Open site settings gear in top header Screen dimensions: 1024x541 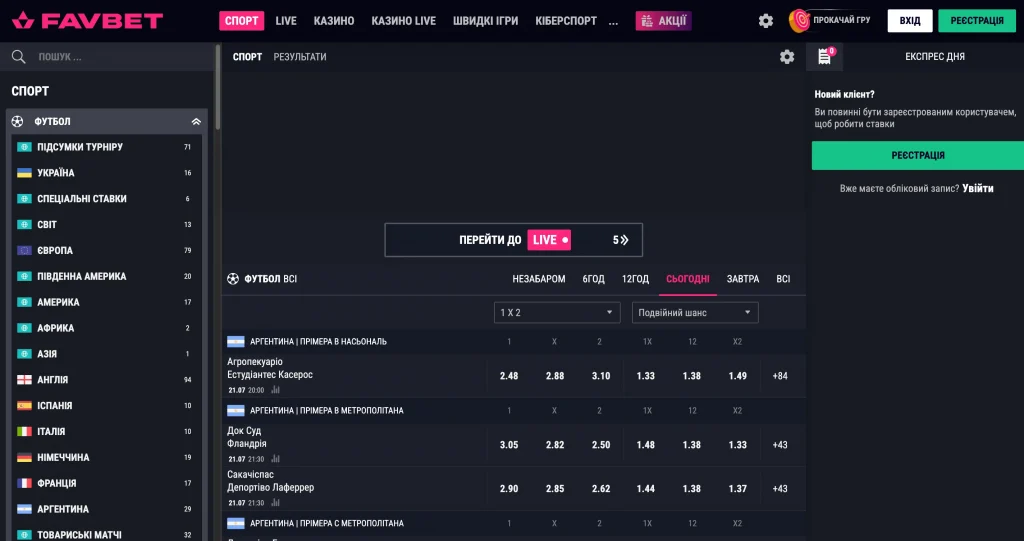pyautogui.click(x=766, y=21)
